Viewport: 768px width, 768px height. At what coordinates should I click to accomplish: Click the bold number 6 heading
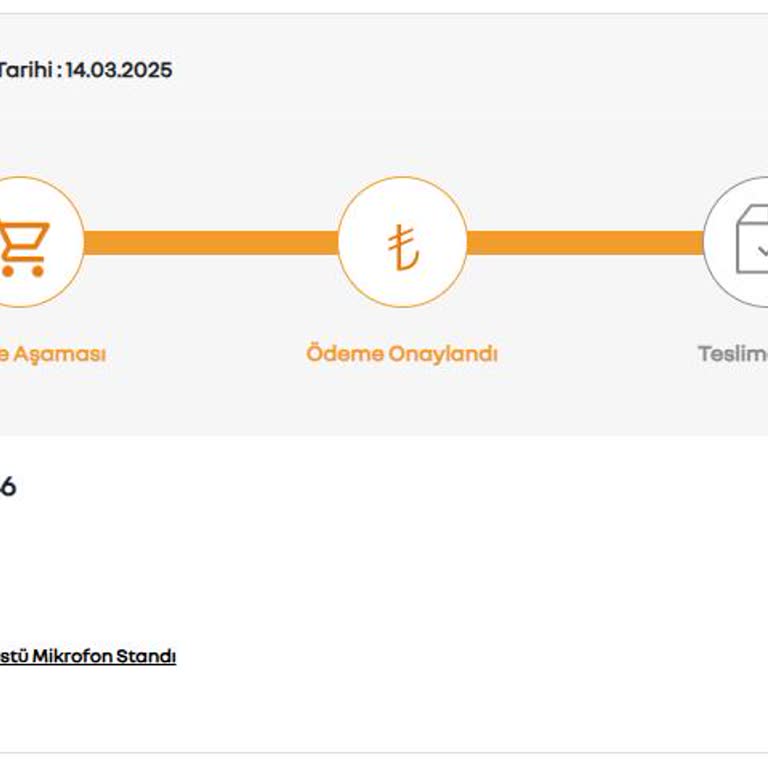click(x=7, y=488)
